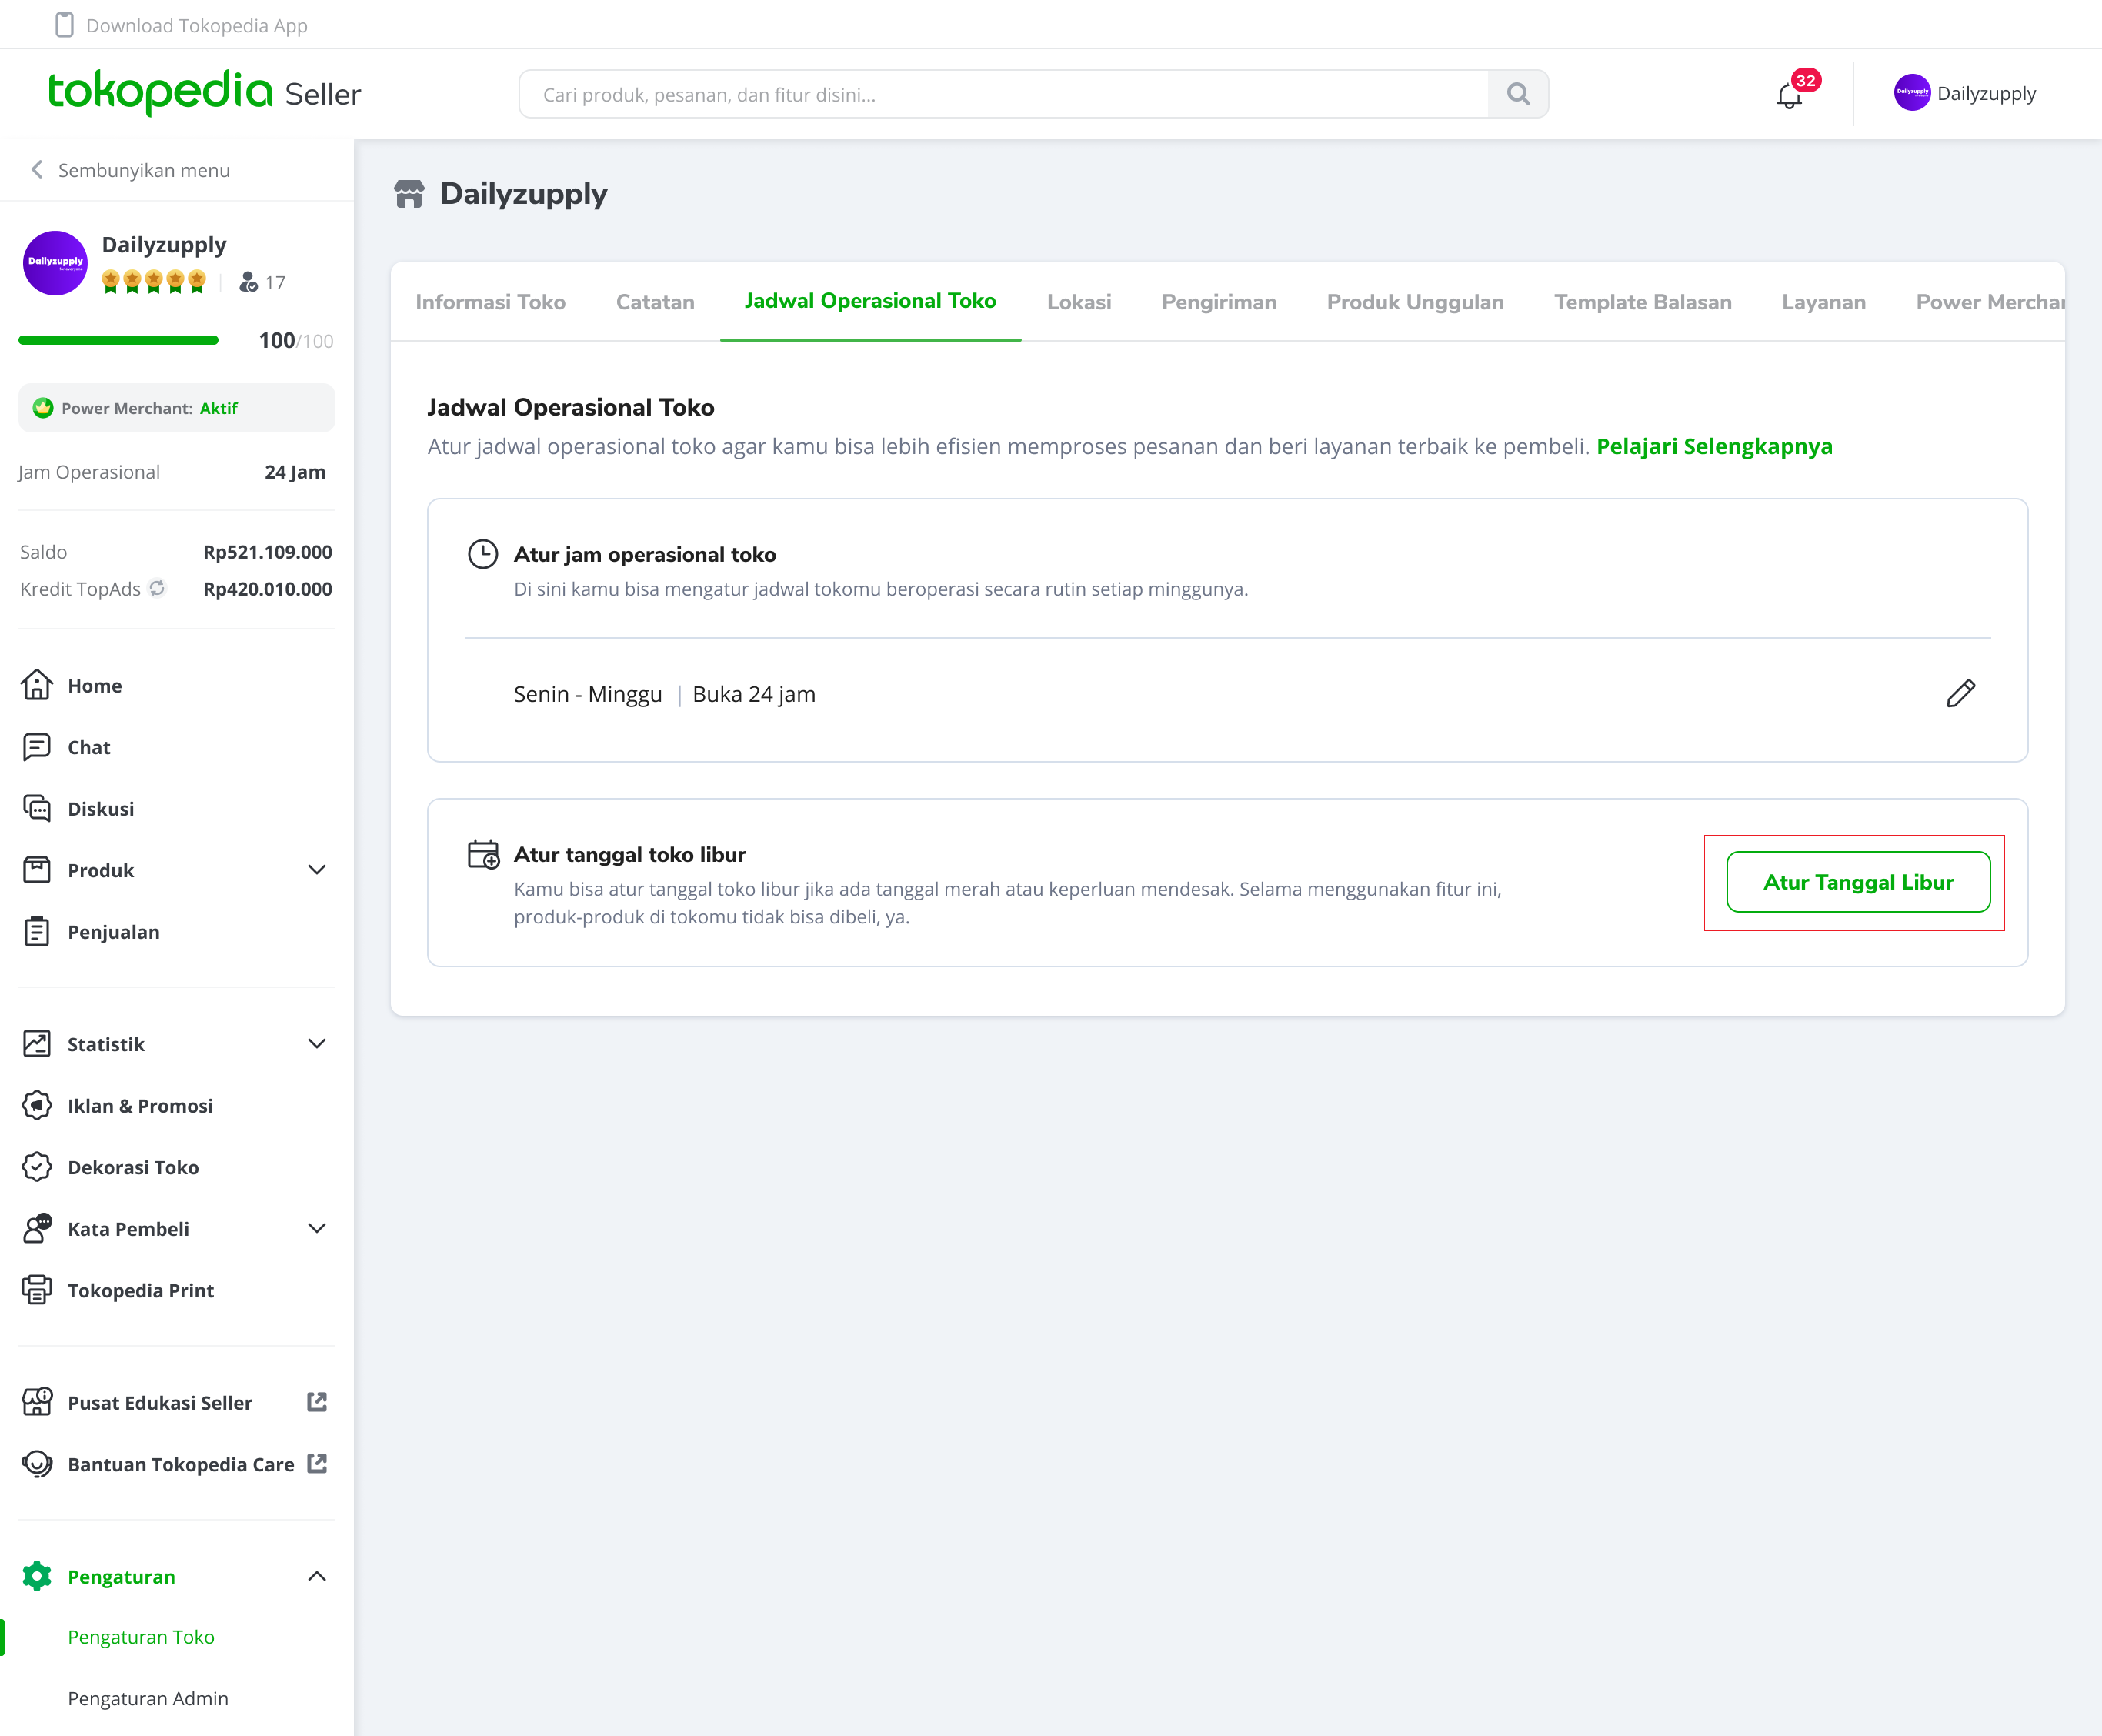Click the Statistik chart icon
This screenshot has height=1736, width=2102.
click(x=37, y=1044)
